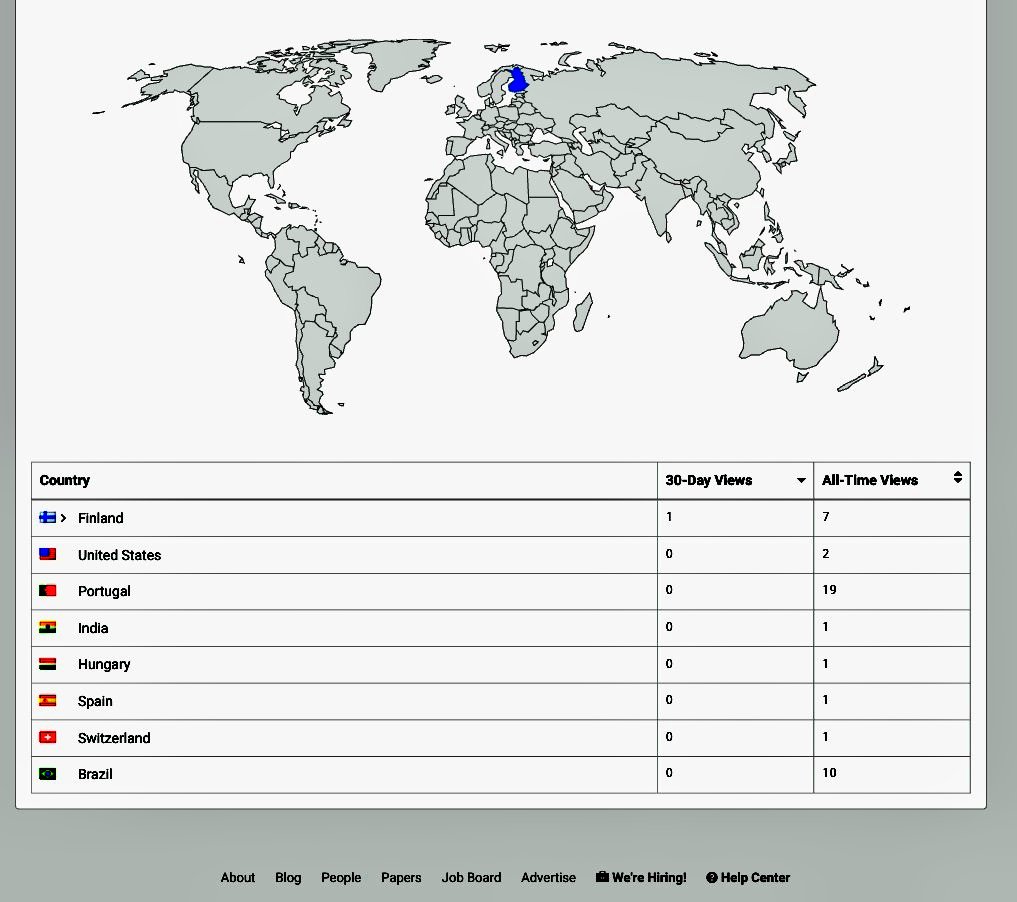The image size is (1017, 902).
Task: Click Madagascar on the world map
Action: [x=583, y=313]
